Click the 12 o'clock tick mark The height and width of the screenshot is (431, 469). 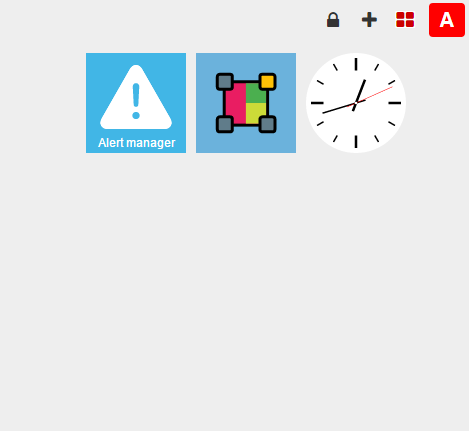coord(356,64)
